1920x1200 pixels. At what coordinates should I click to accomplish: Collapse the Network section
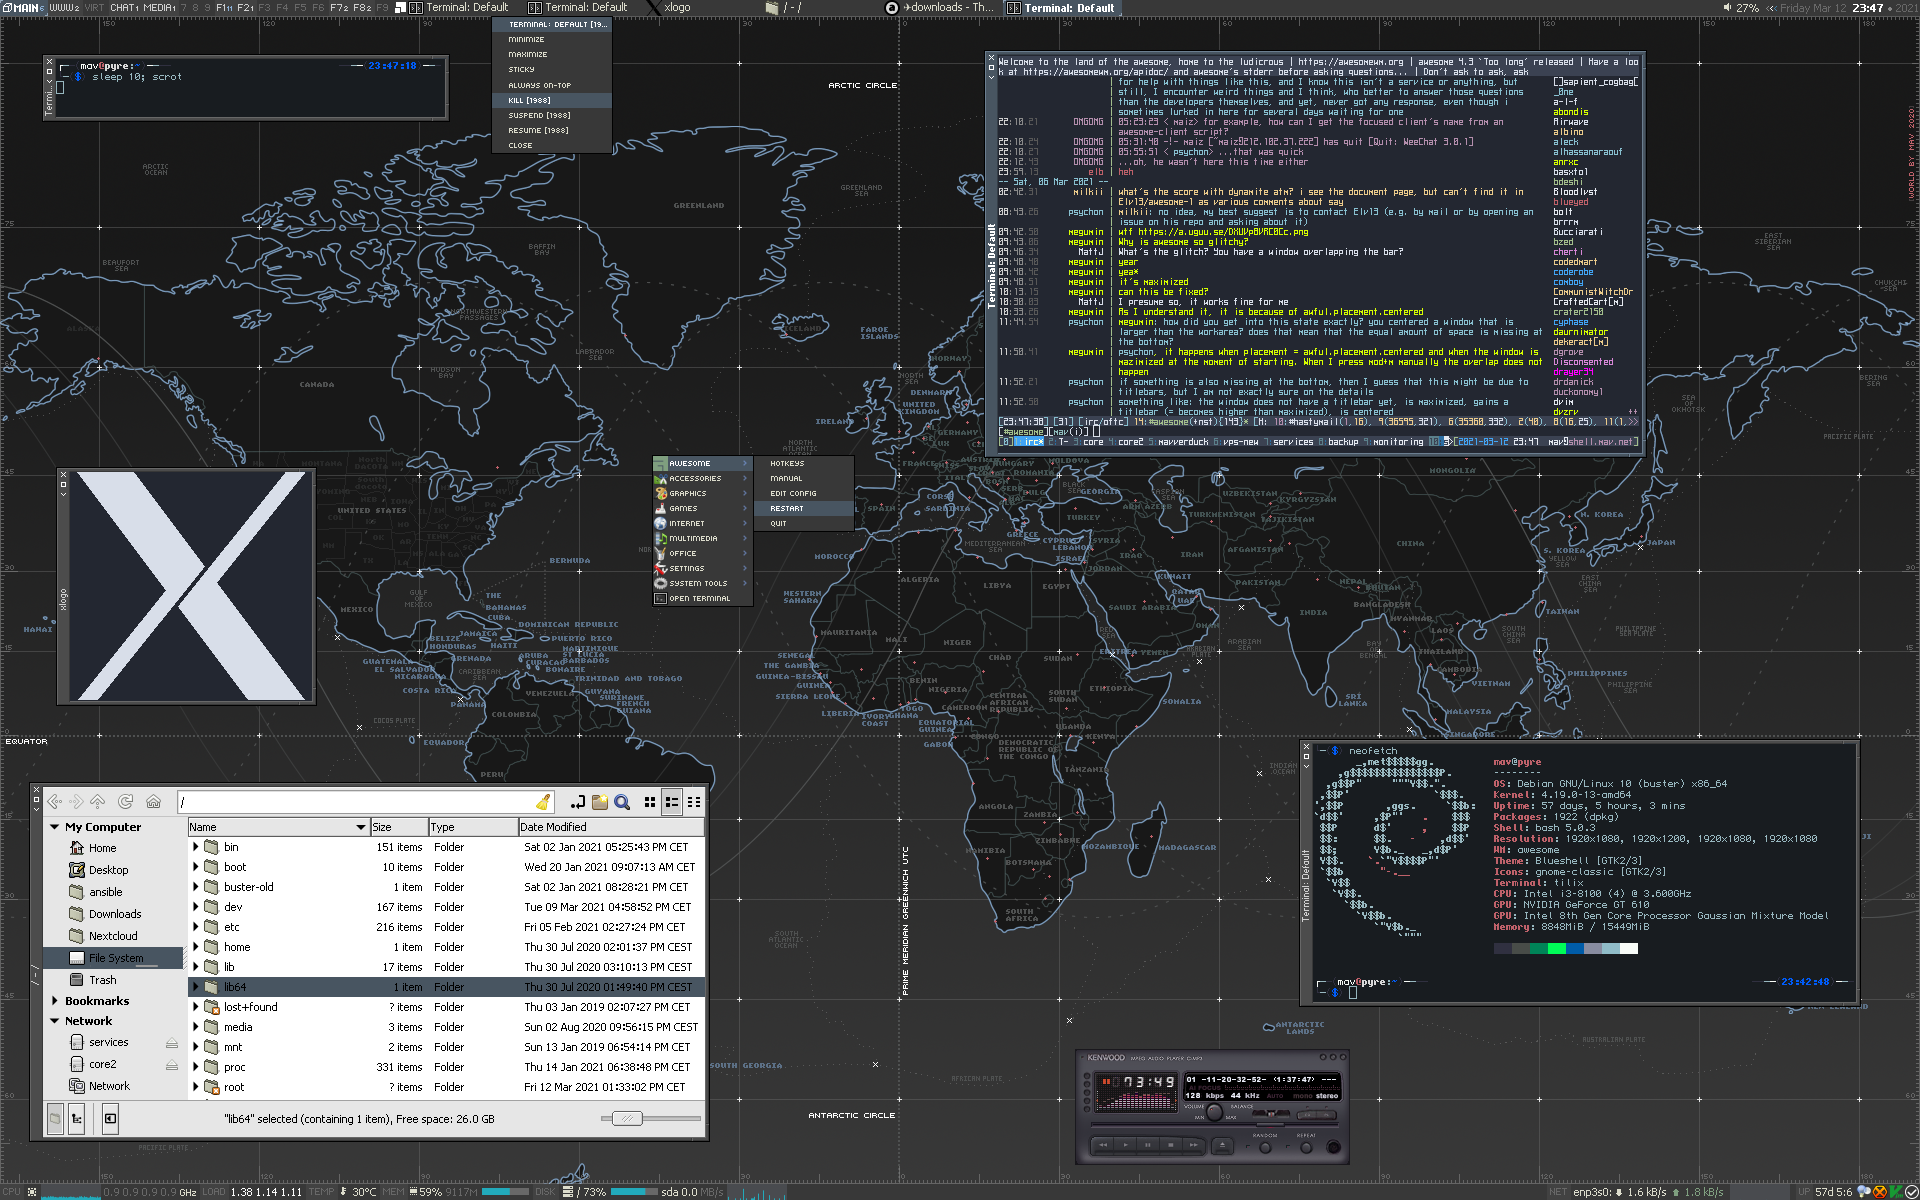click(55, 1021)
